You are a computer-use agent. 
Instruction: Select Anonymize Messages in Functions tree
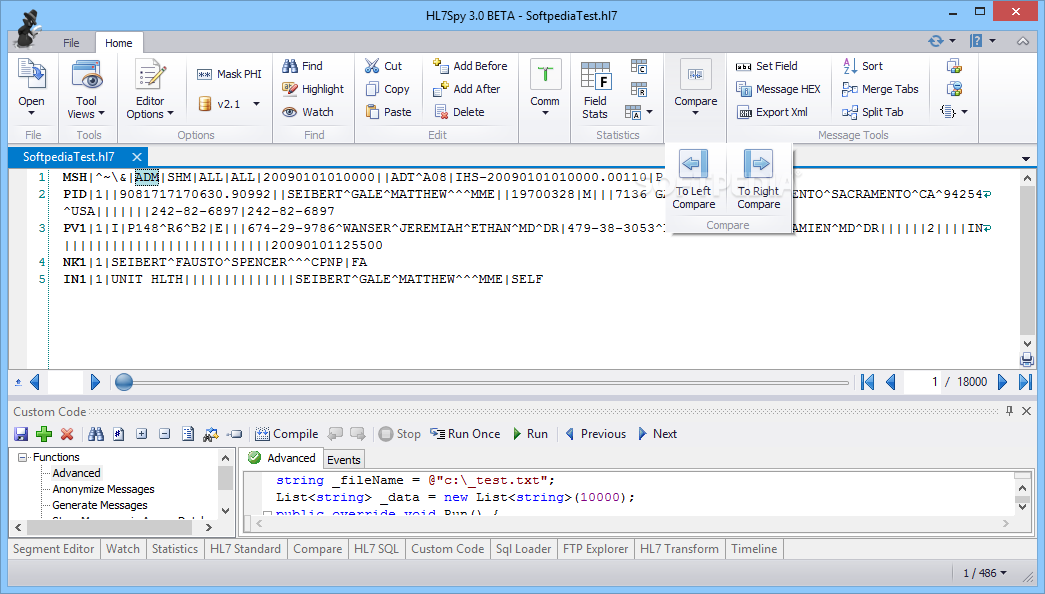click(103, 489)
